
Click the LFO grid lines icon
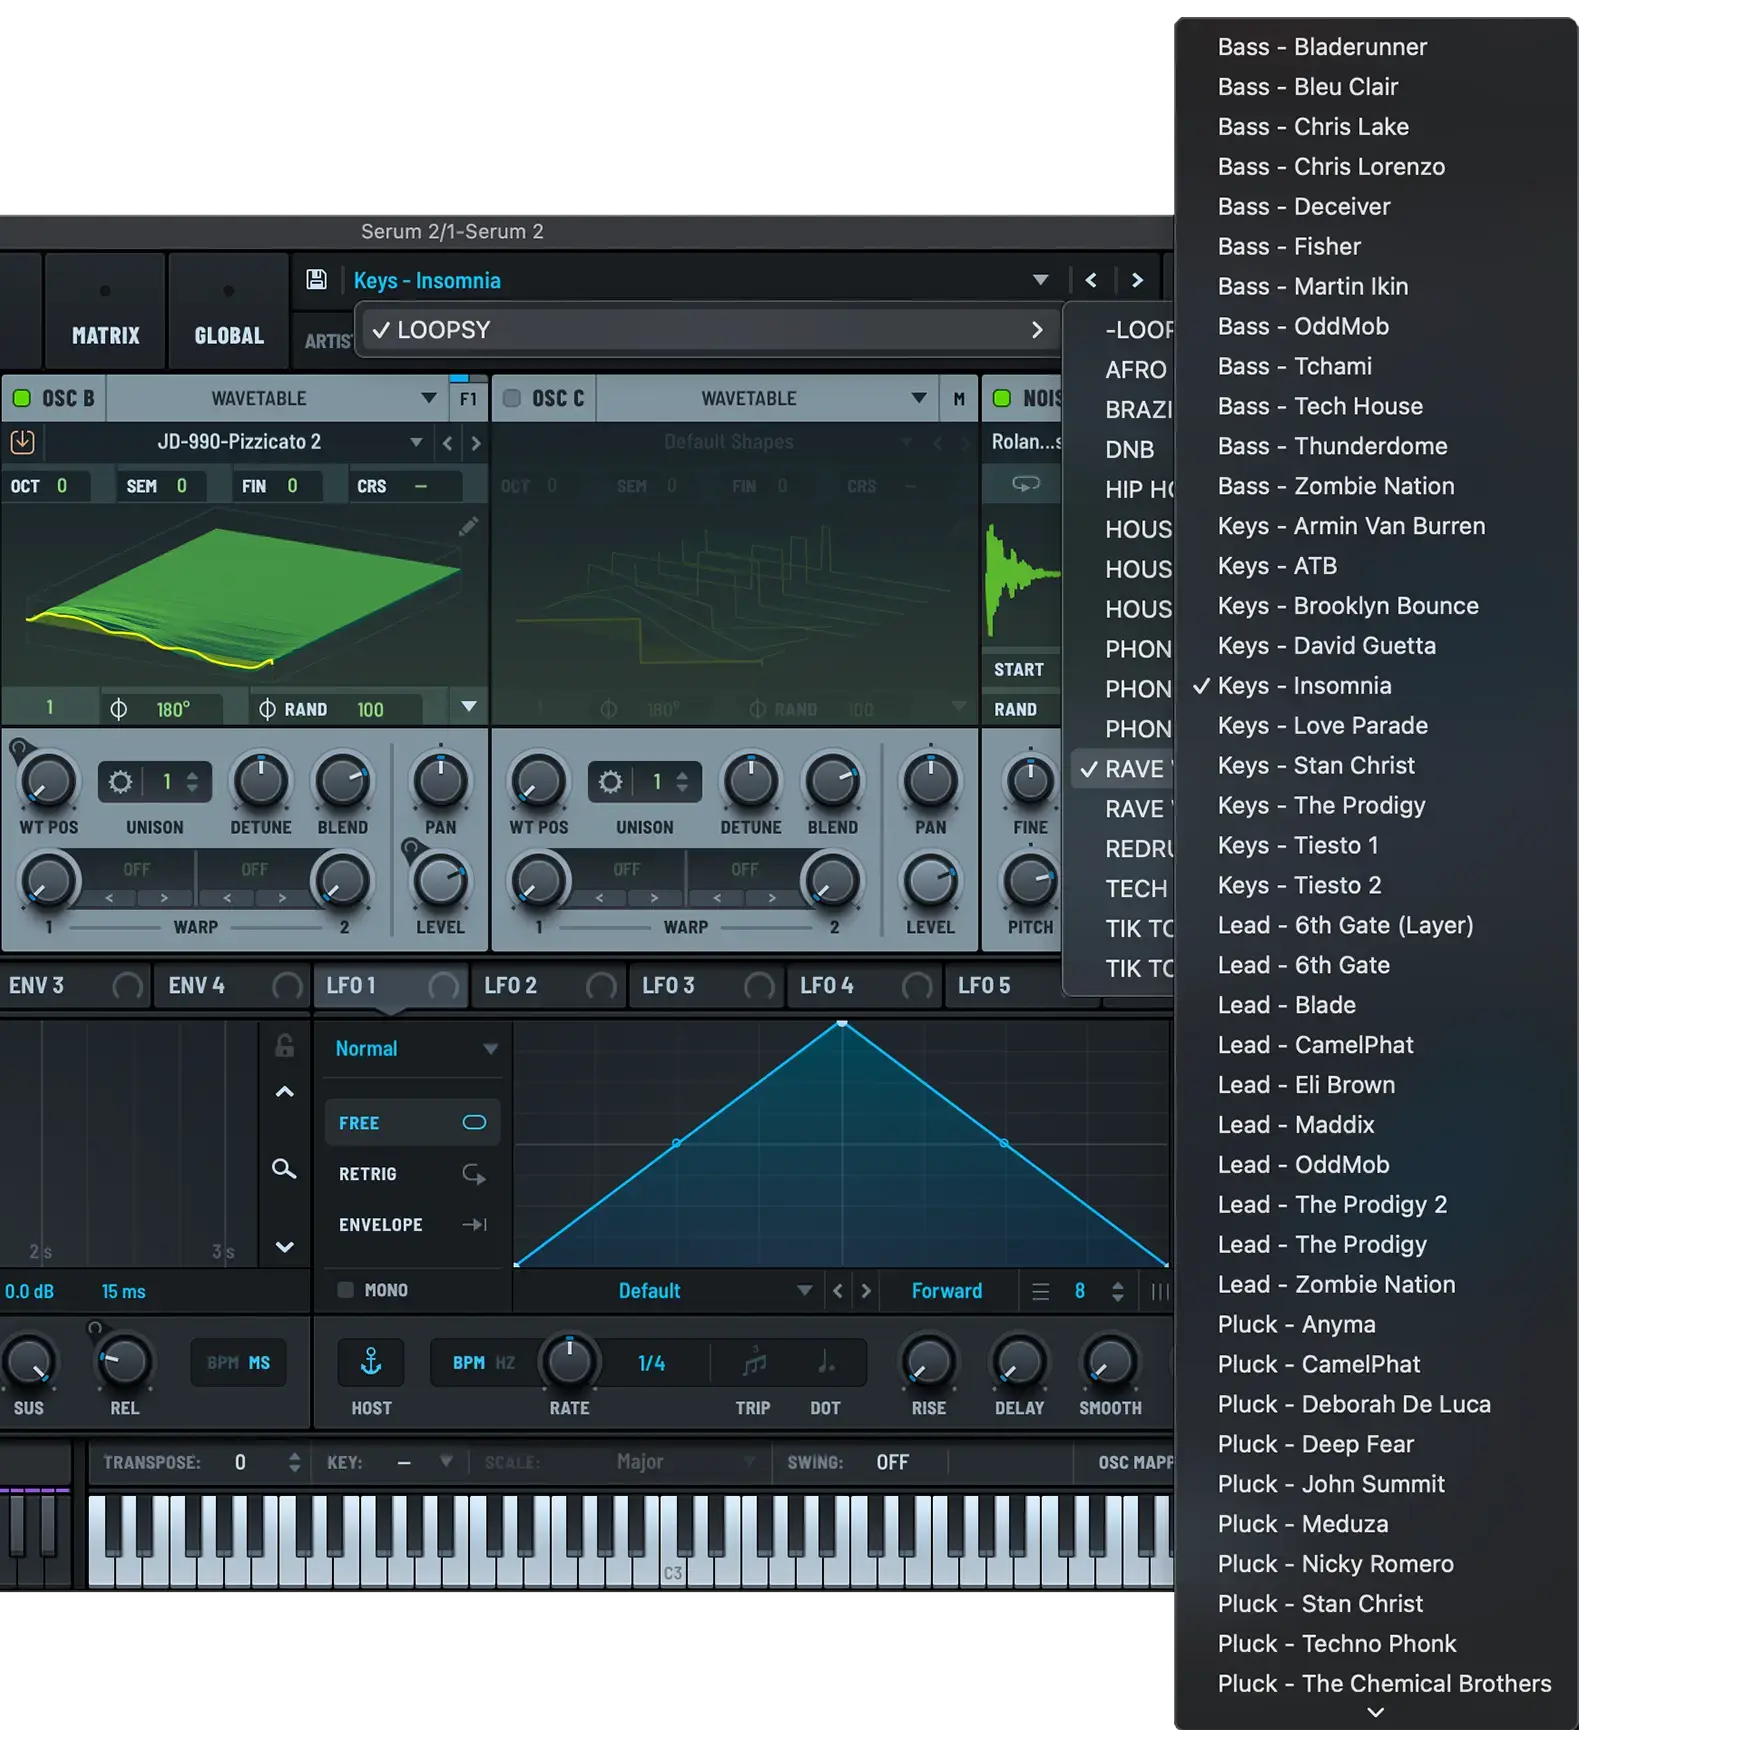pos(1040,1292)
